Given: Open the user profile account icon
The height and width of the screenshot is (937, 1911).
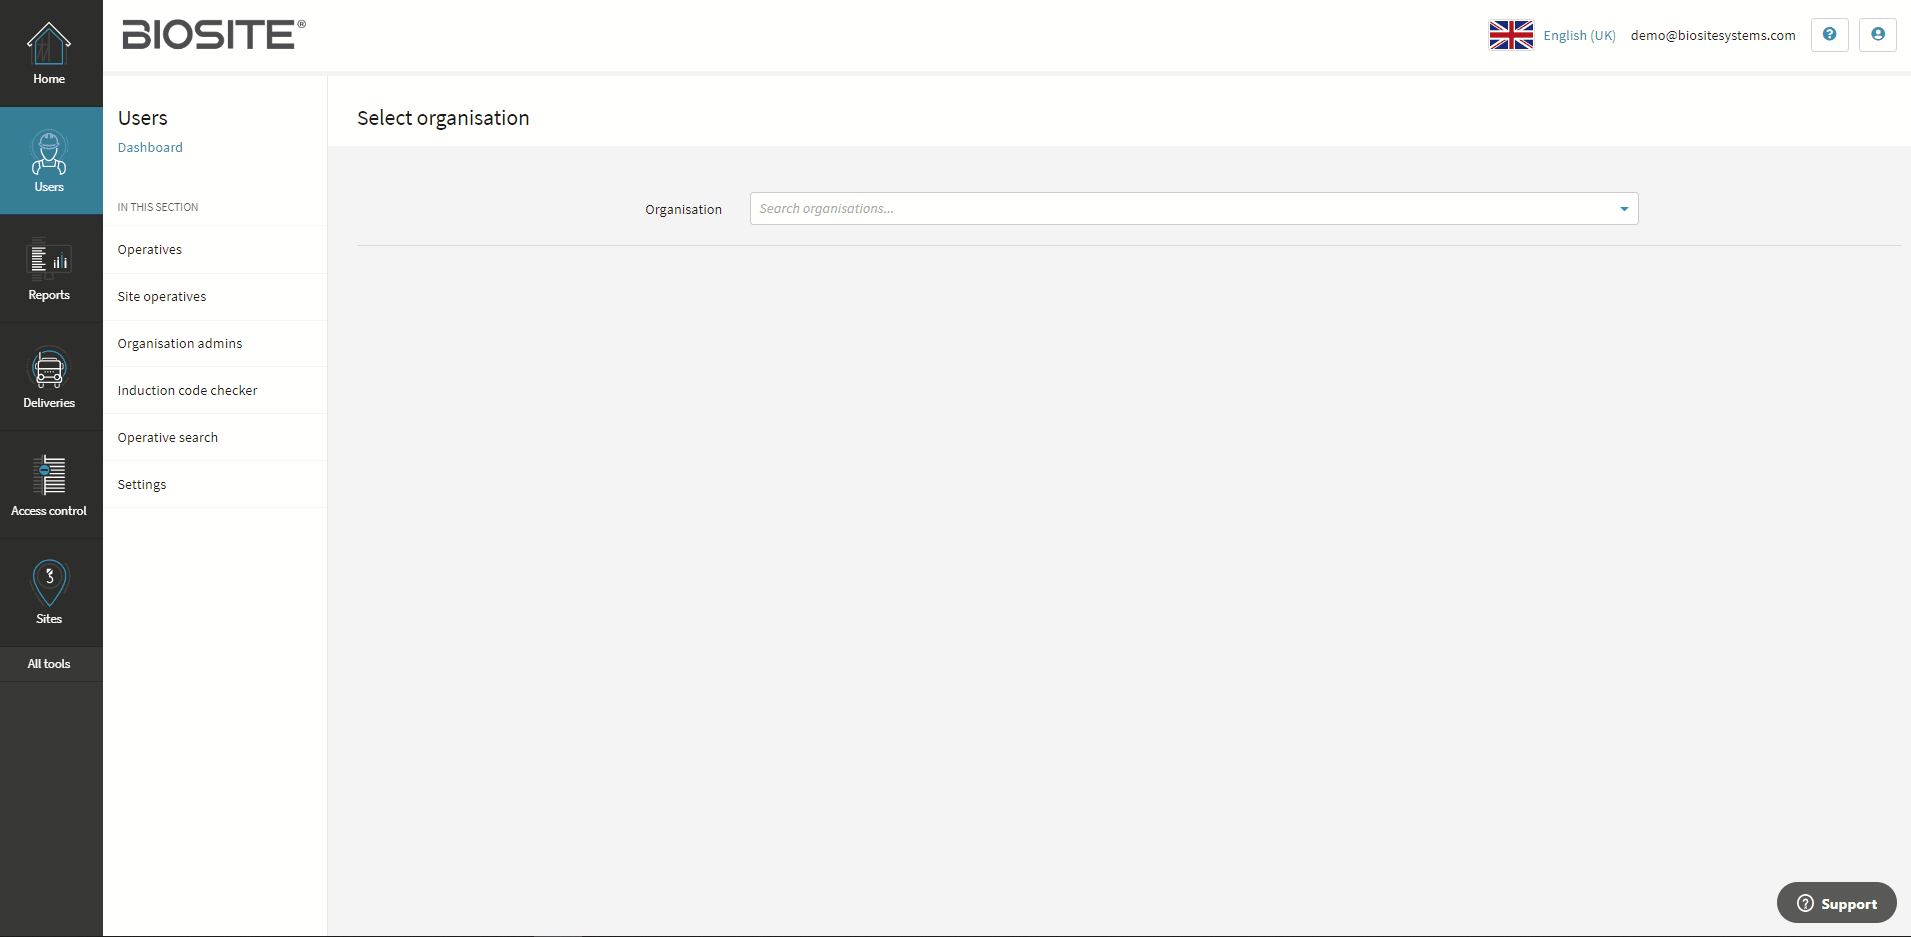Looking at the screenshot, I should [1877, 35].
